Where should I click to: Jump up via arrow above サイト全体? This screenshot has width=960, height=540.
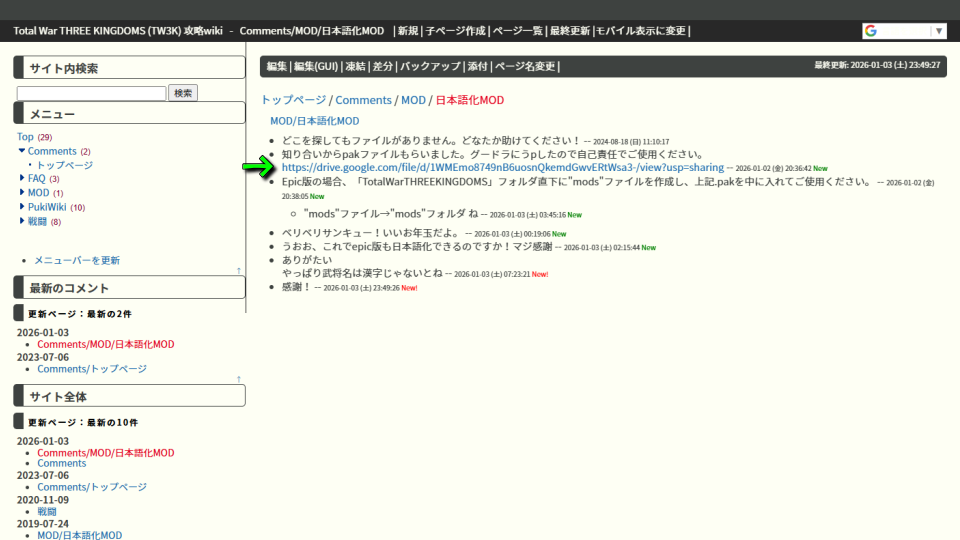(x=239, y=379)
